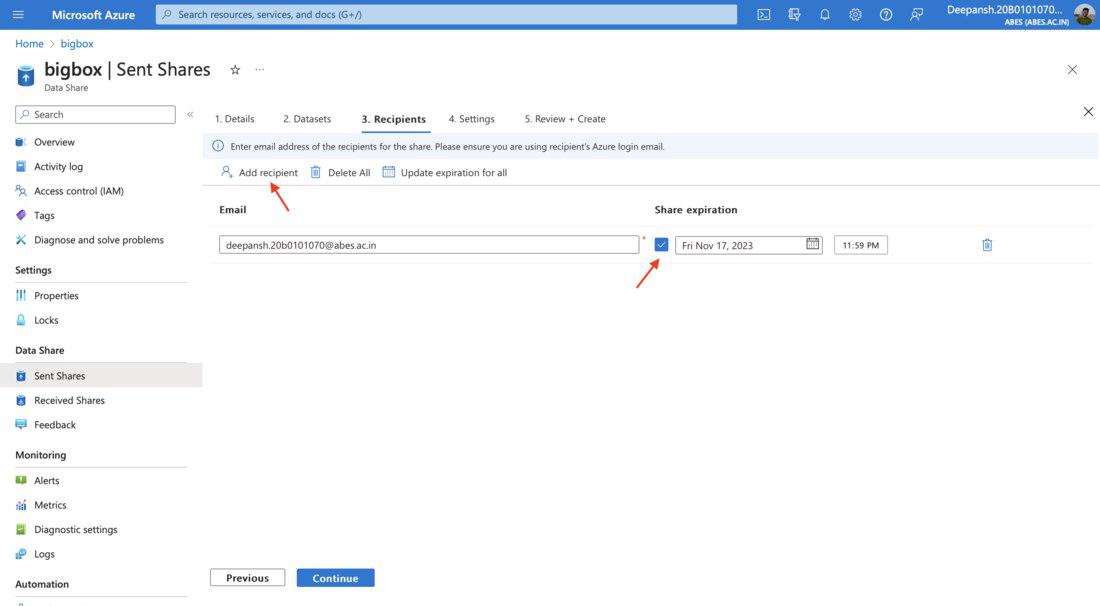
Task: Open Diagnose and solve problems
Action: tap(101, 240)
